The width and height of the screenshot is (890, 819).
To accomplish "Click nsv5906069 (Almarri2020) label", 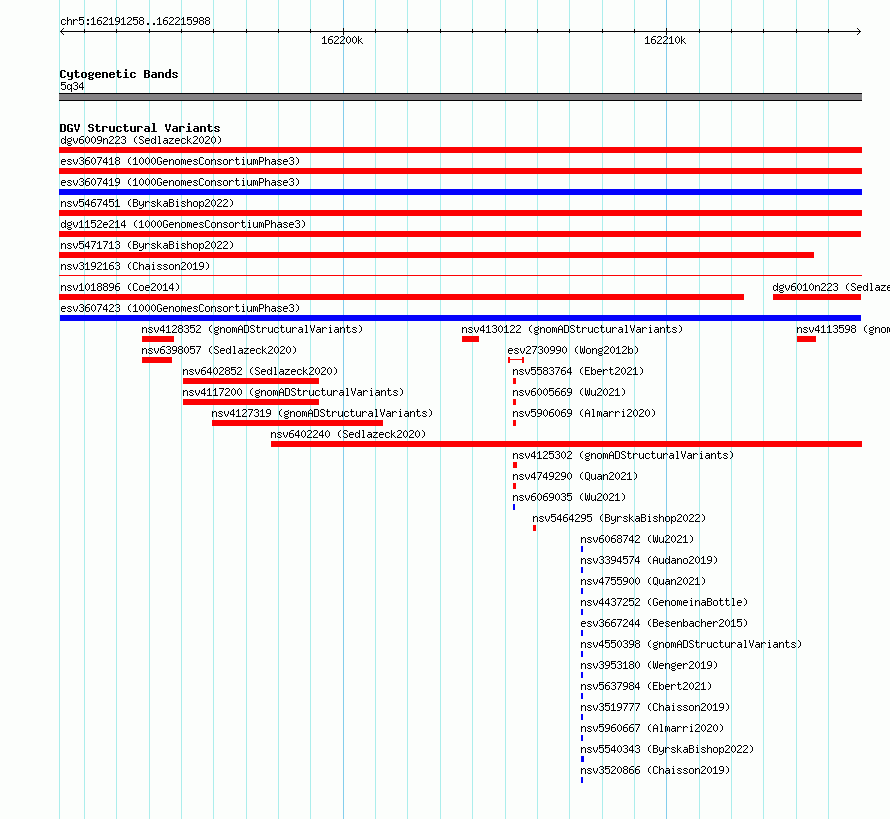I will [x=584, y=413].
